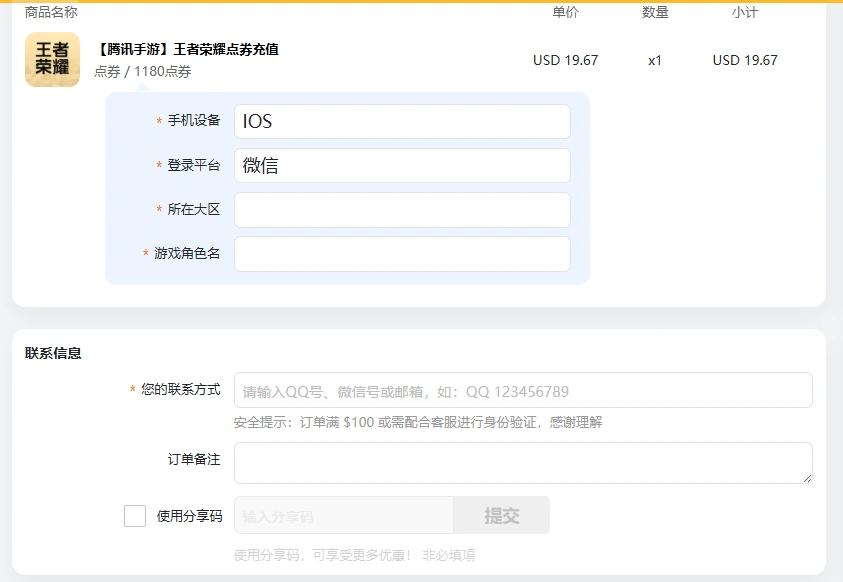This screenshot has width=843, height=582.
Task: Click the 登录平台 field label
Action: 194,165
